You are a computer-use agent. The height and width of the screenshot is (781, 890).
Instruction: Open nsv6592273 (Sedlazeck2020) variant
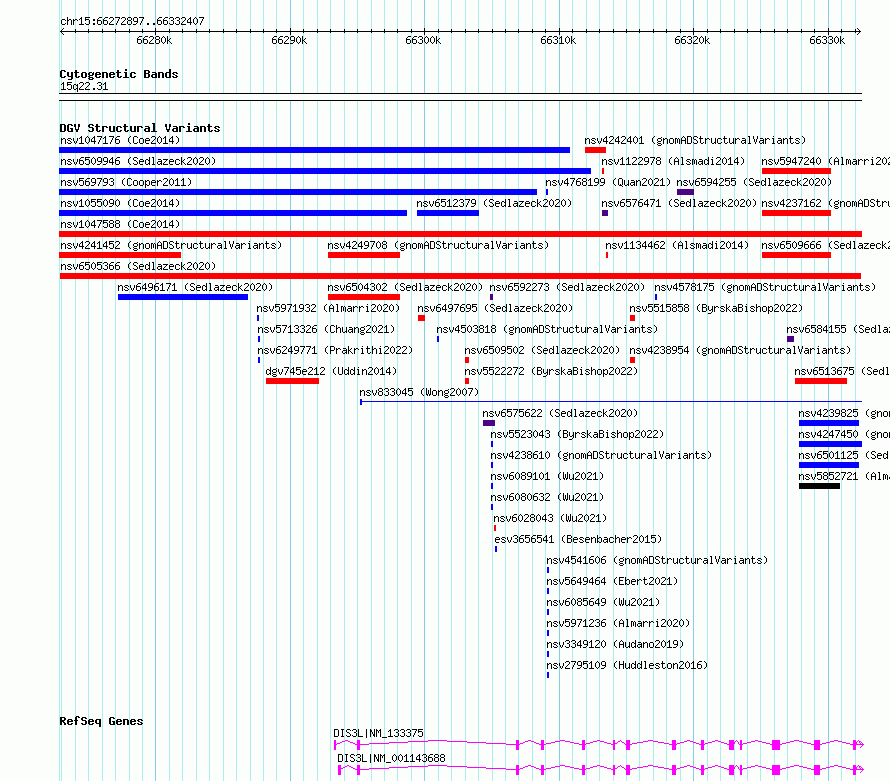coord(567,287)
